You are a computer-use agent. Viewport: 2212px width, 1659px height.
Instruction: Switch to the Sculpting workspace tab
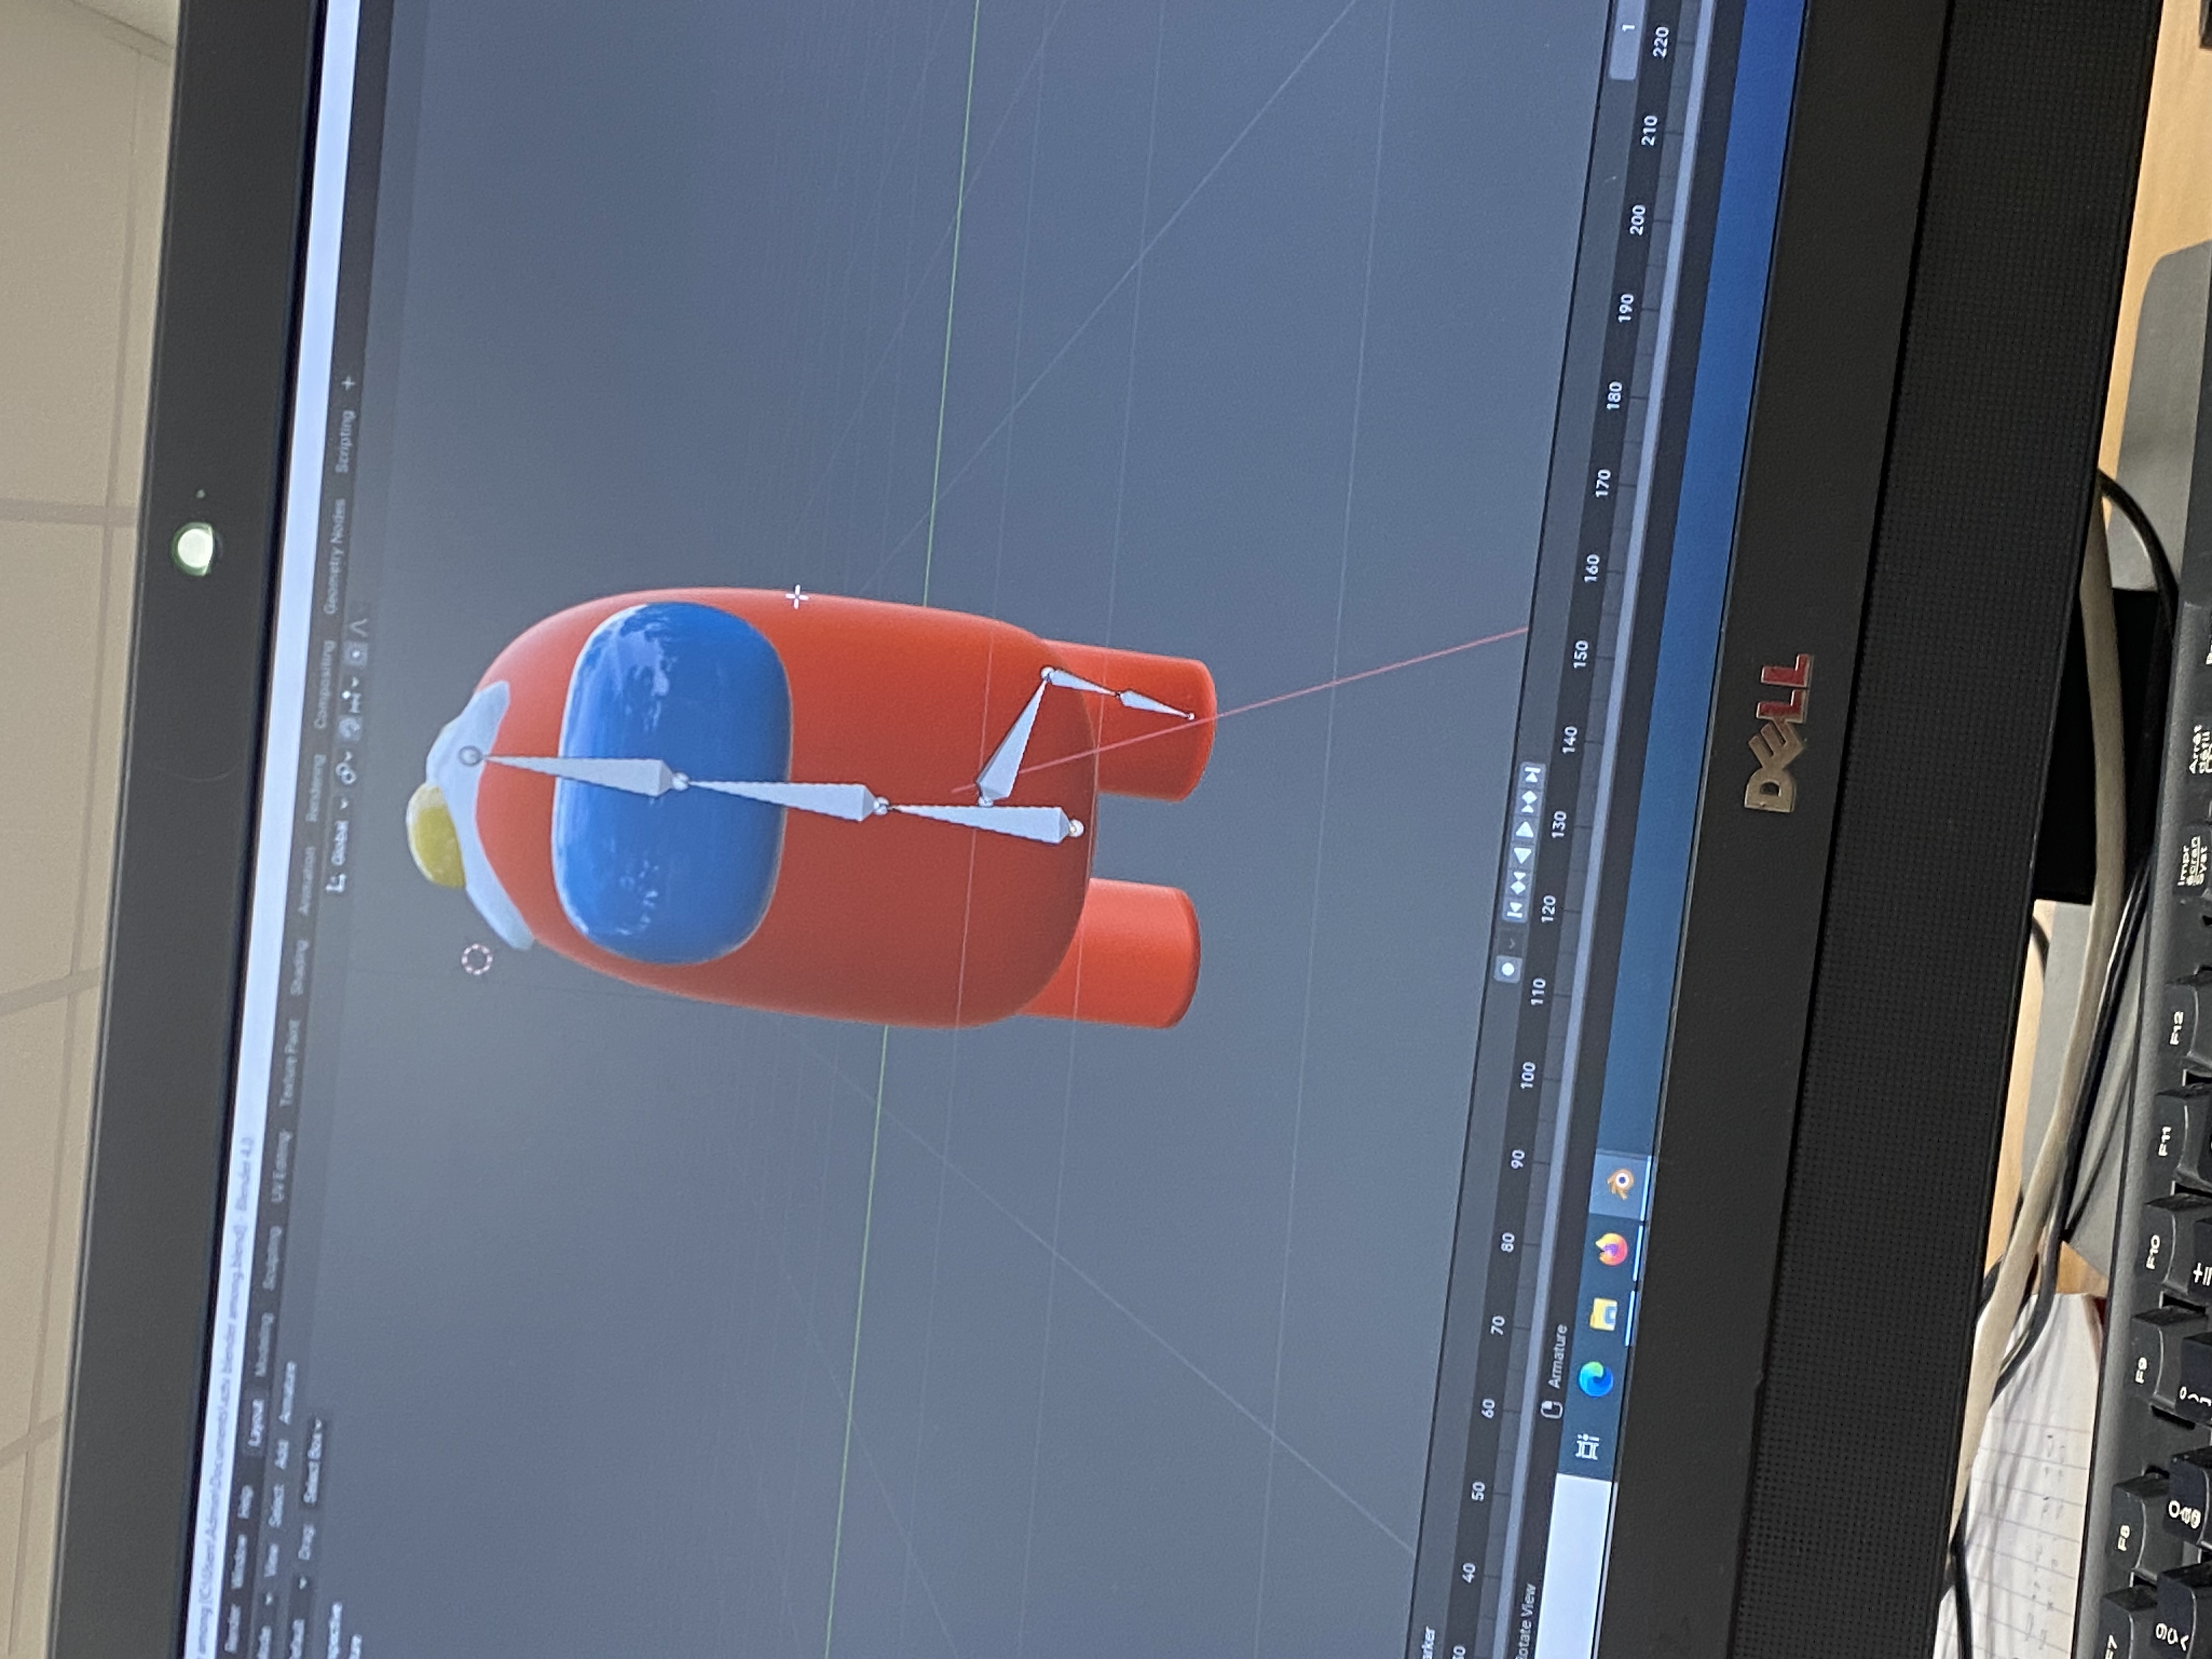pyautogui.click(x=272, y=1257)
